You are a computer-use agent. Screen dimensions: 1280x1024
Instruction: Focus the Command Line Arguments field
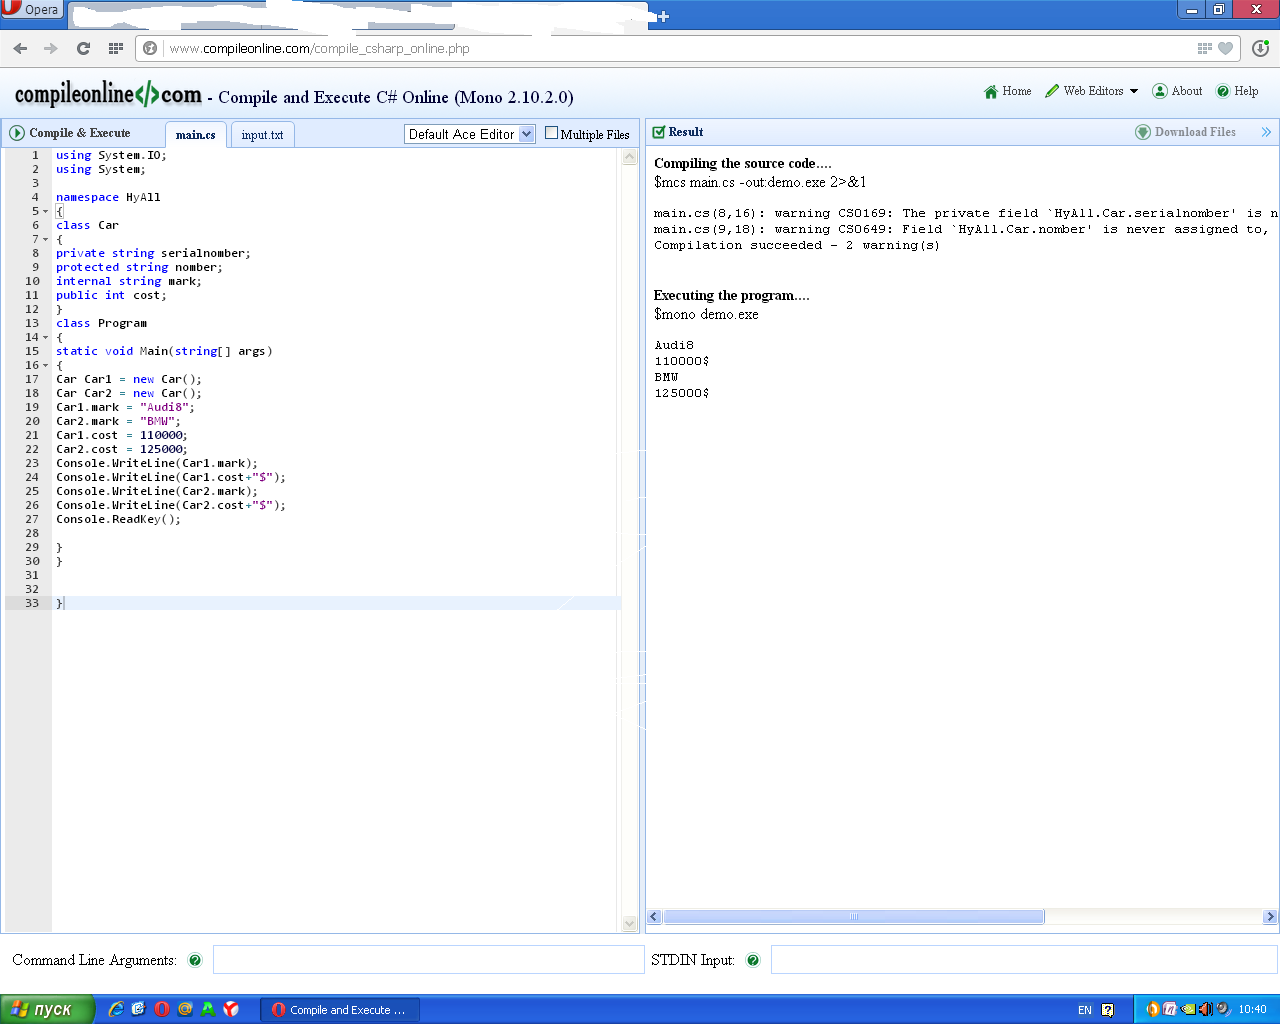428,960
